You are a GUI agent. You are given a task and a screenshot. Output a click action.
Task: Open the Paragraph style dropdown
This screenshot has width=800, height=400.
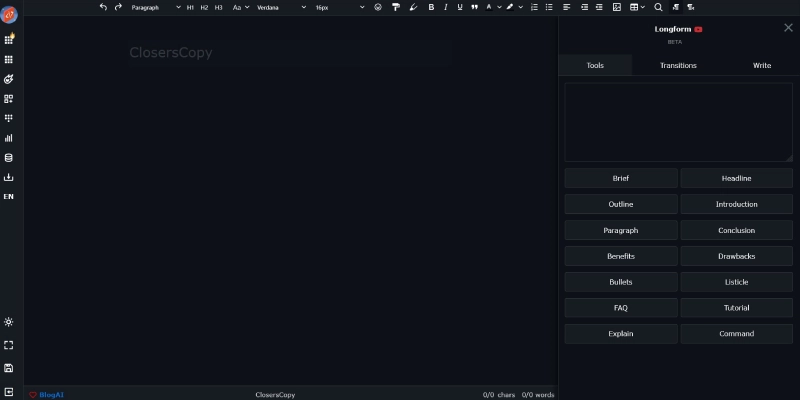156,7
